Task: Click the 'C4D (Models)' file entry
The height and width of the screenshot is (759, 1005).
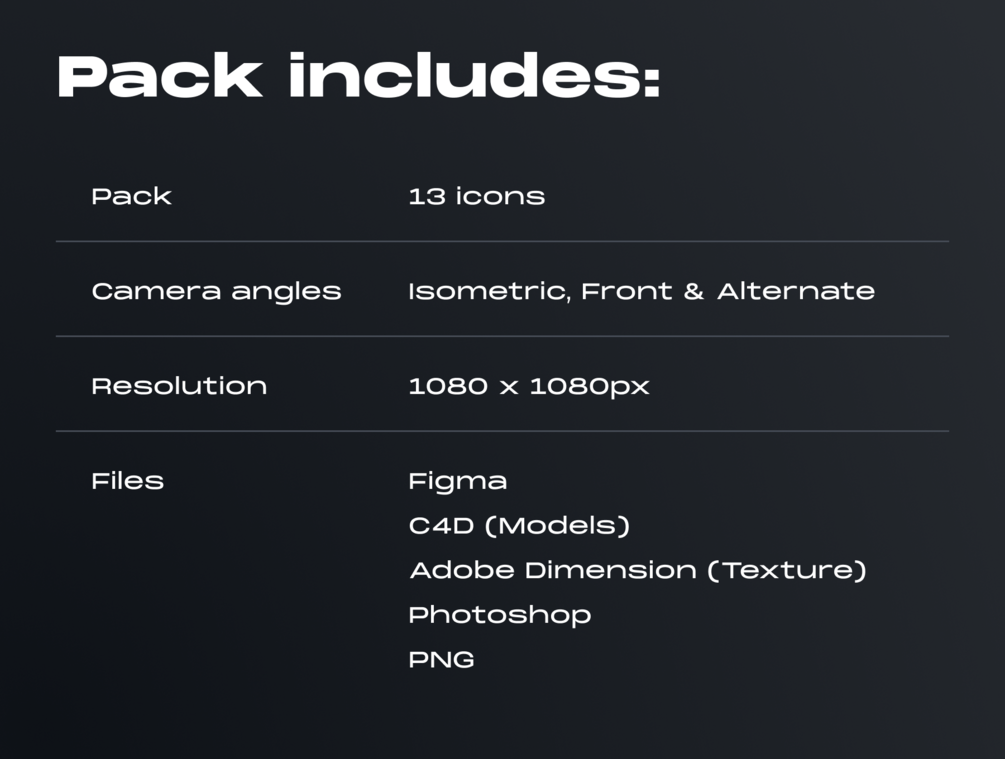Action: [x=519, y=526]
